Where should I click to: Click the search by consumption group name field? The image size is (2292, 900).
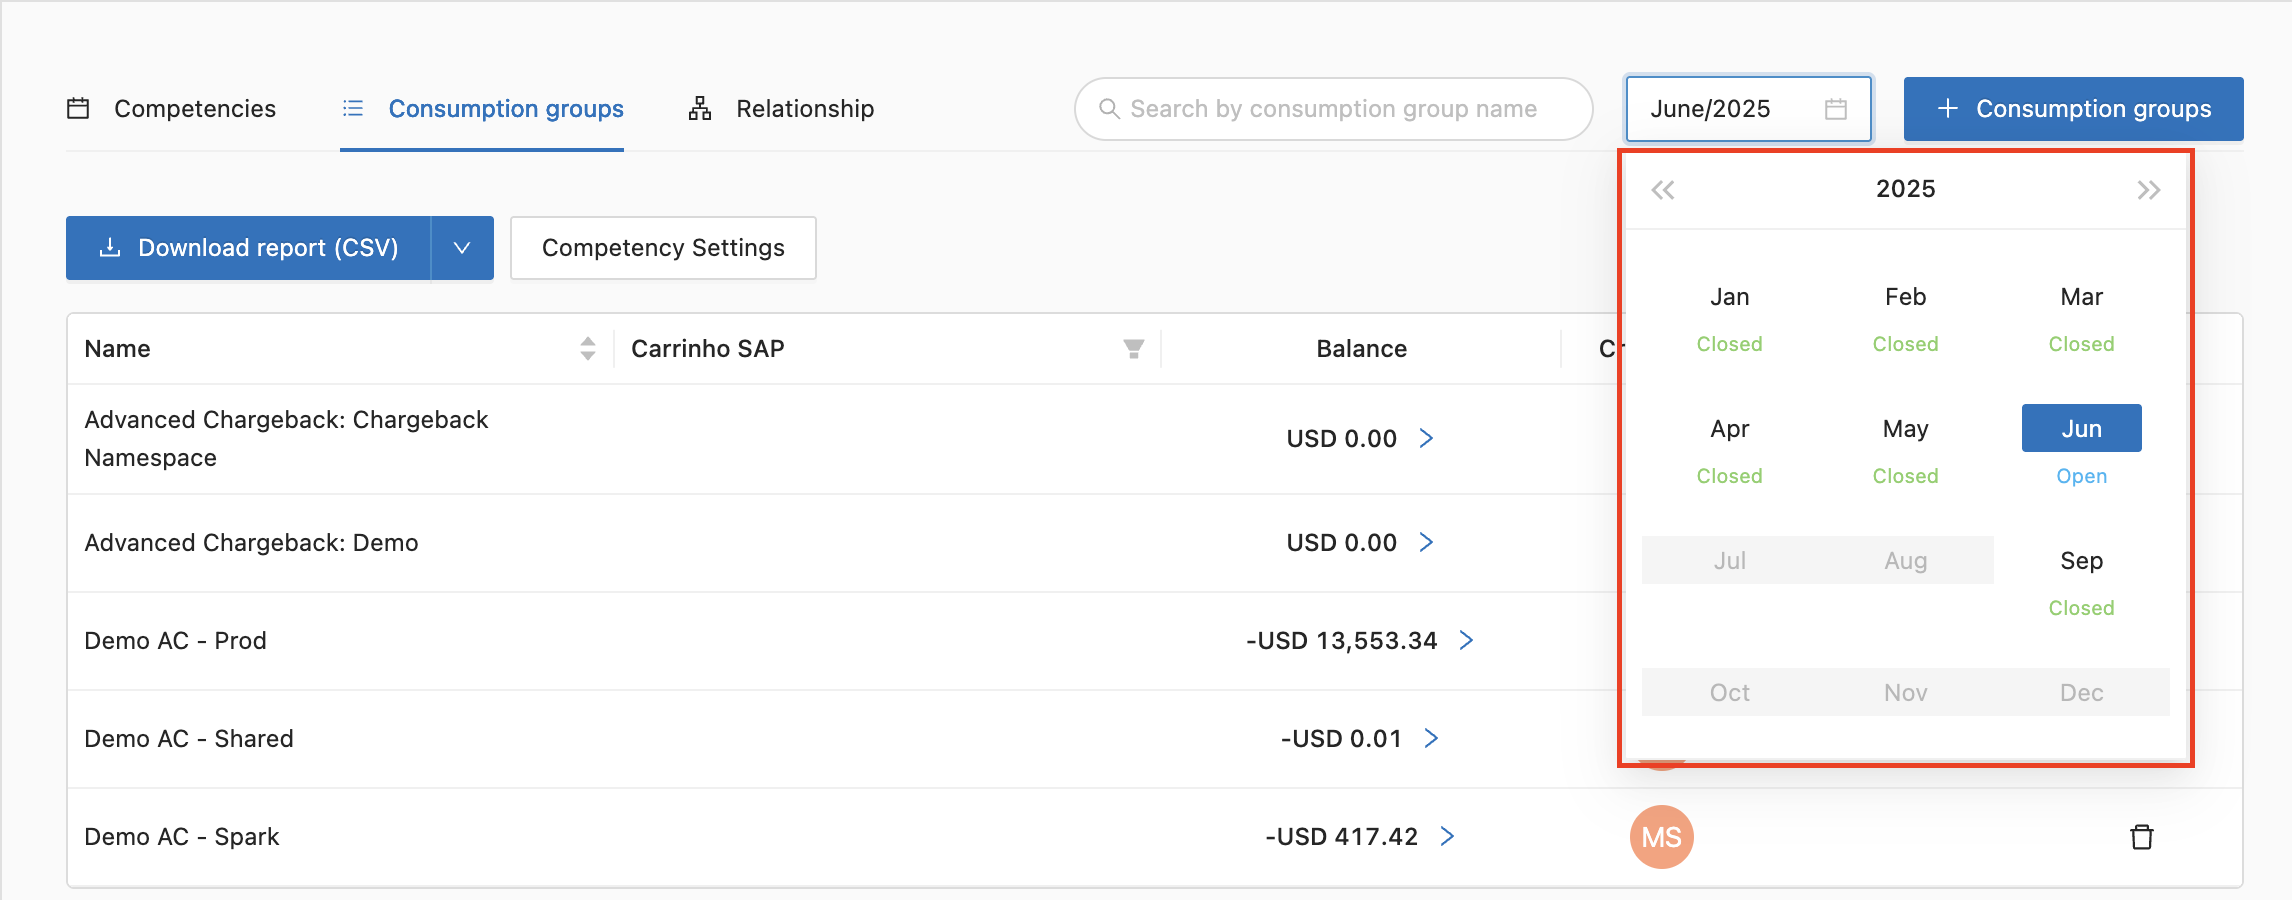(1333, 109)
